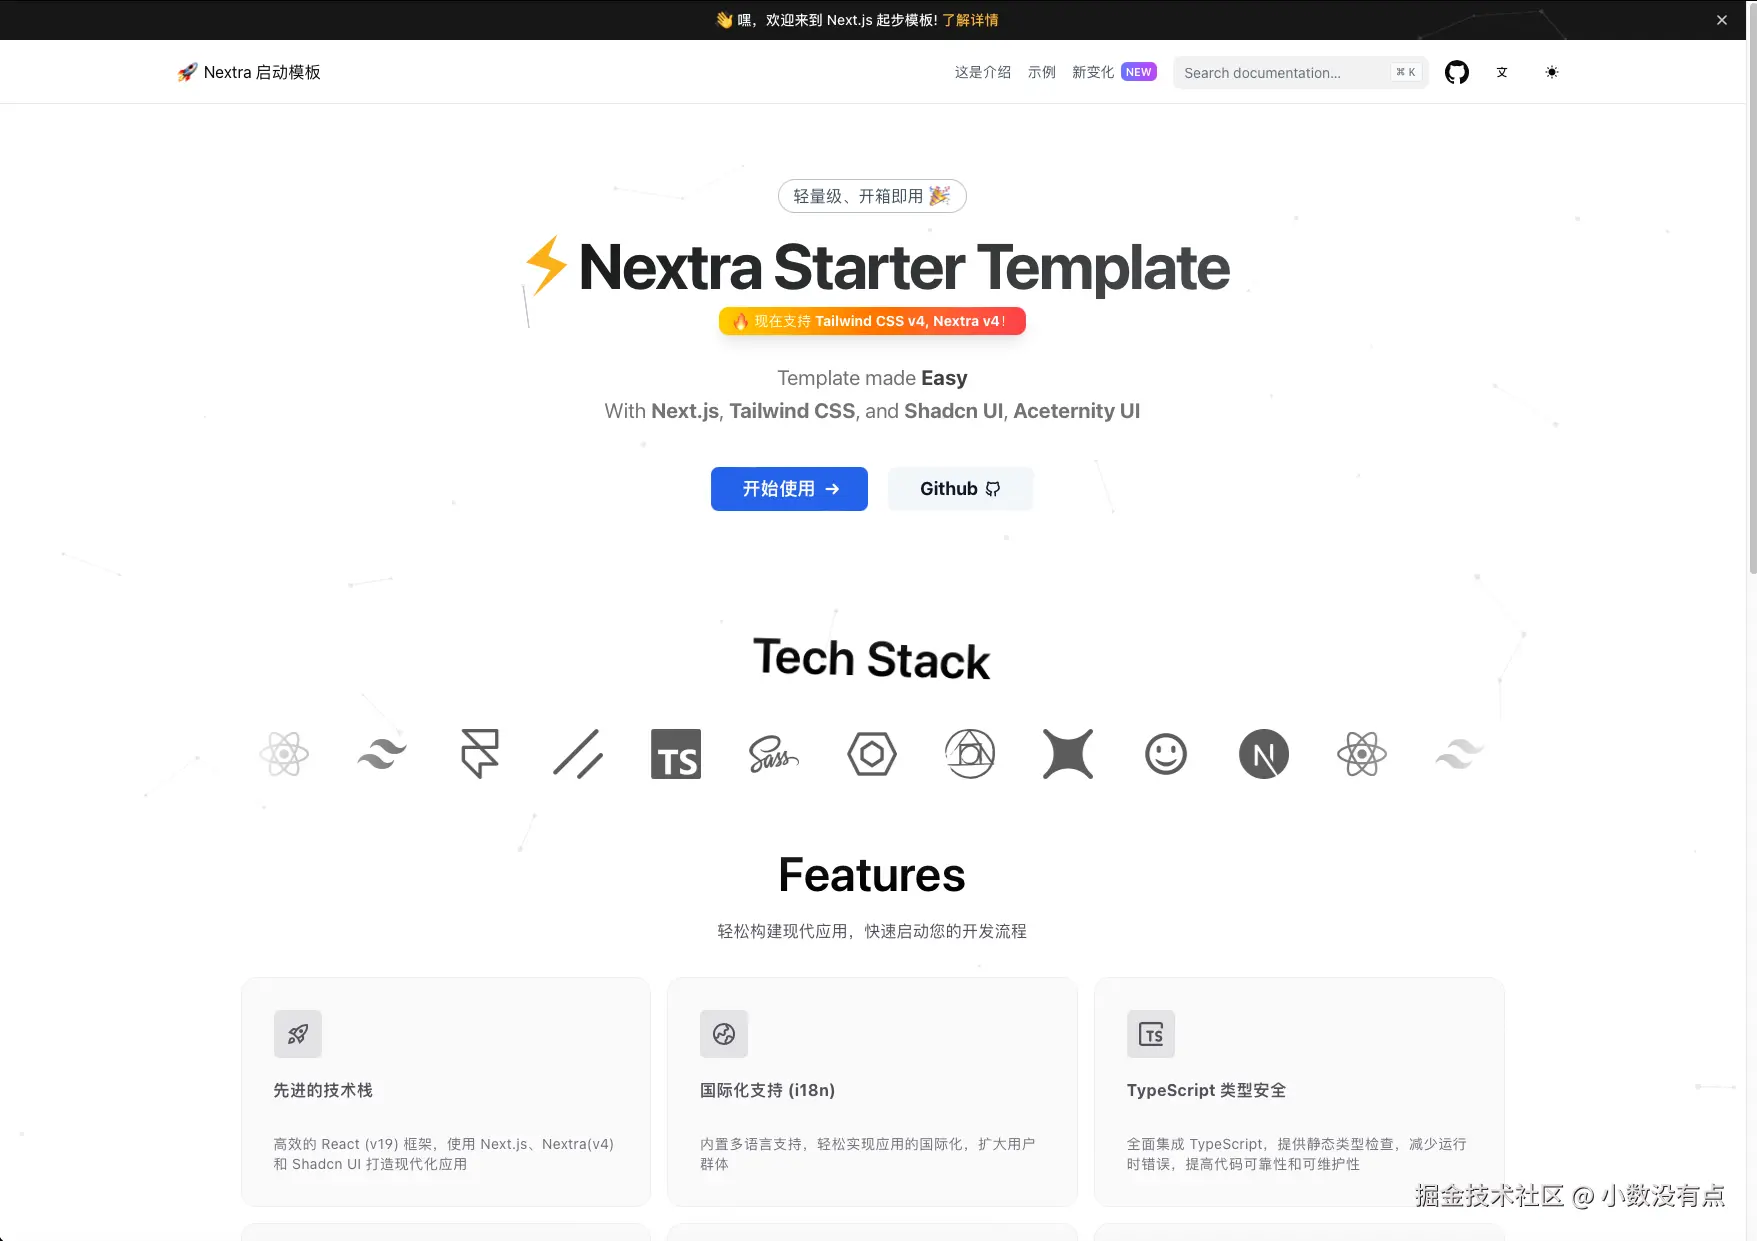Click the faded React logo beginning the Tech Stack row
This screenshot has height=1241, width=1757.
(x=284, y=754)
